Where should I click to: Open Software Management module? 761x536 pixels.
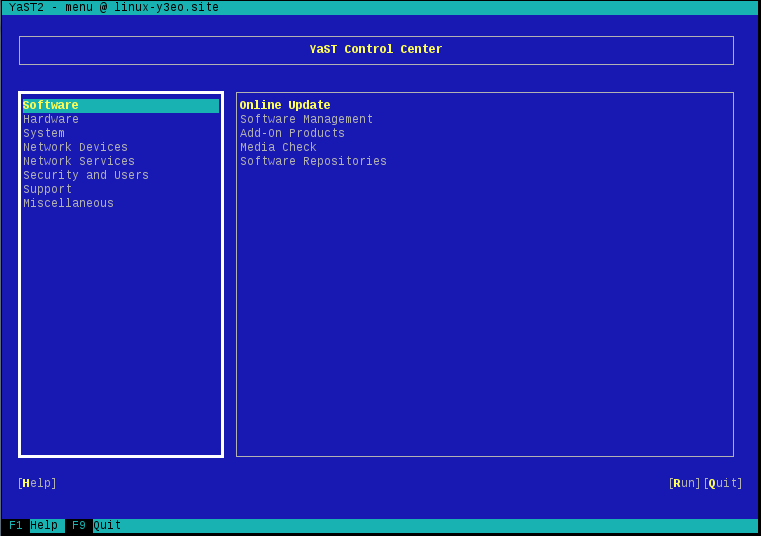(x=306, y=119)
